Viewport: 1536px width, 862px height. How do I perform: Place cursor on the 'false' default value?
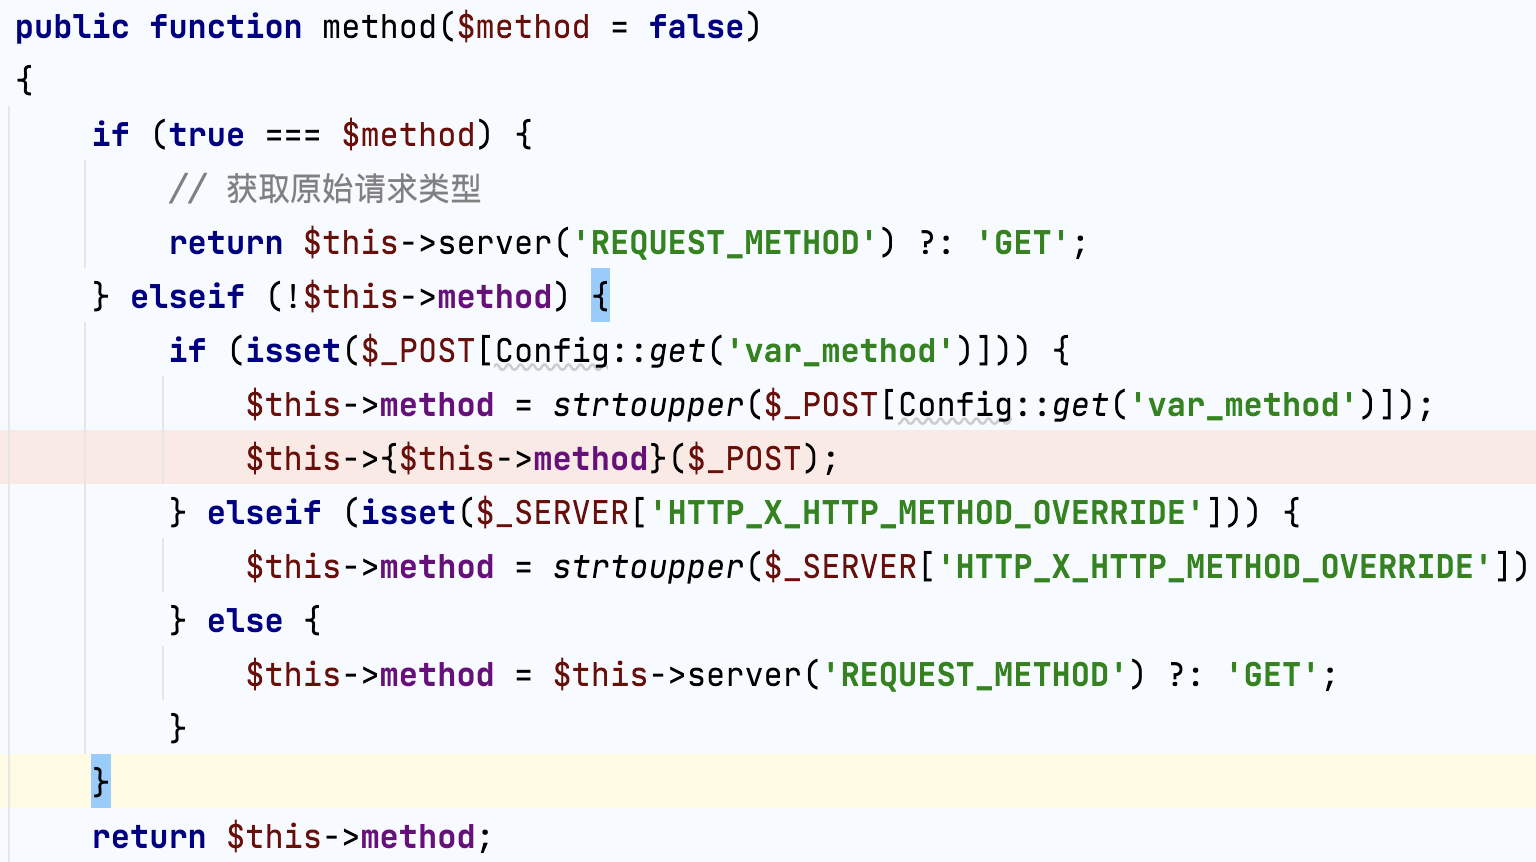pos(696,27)
